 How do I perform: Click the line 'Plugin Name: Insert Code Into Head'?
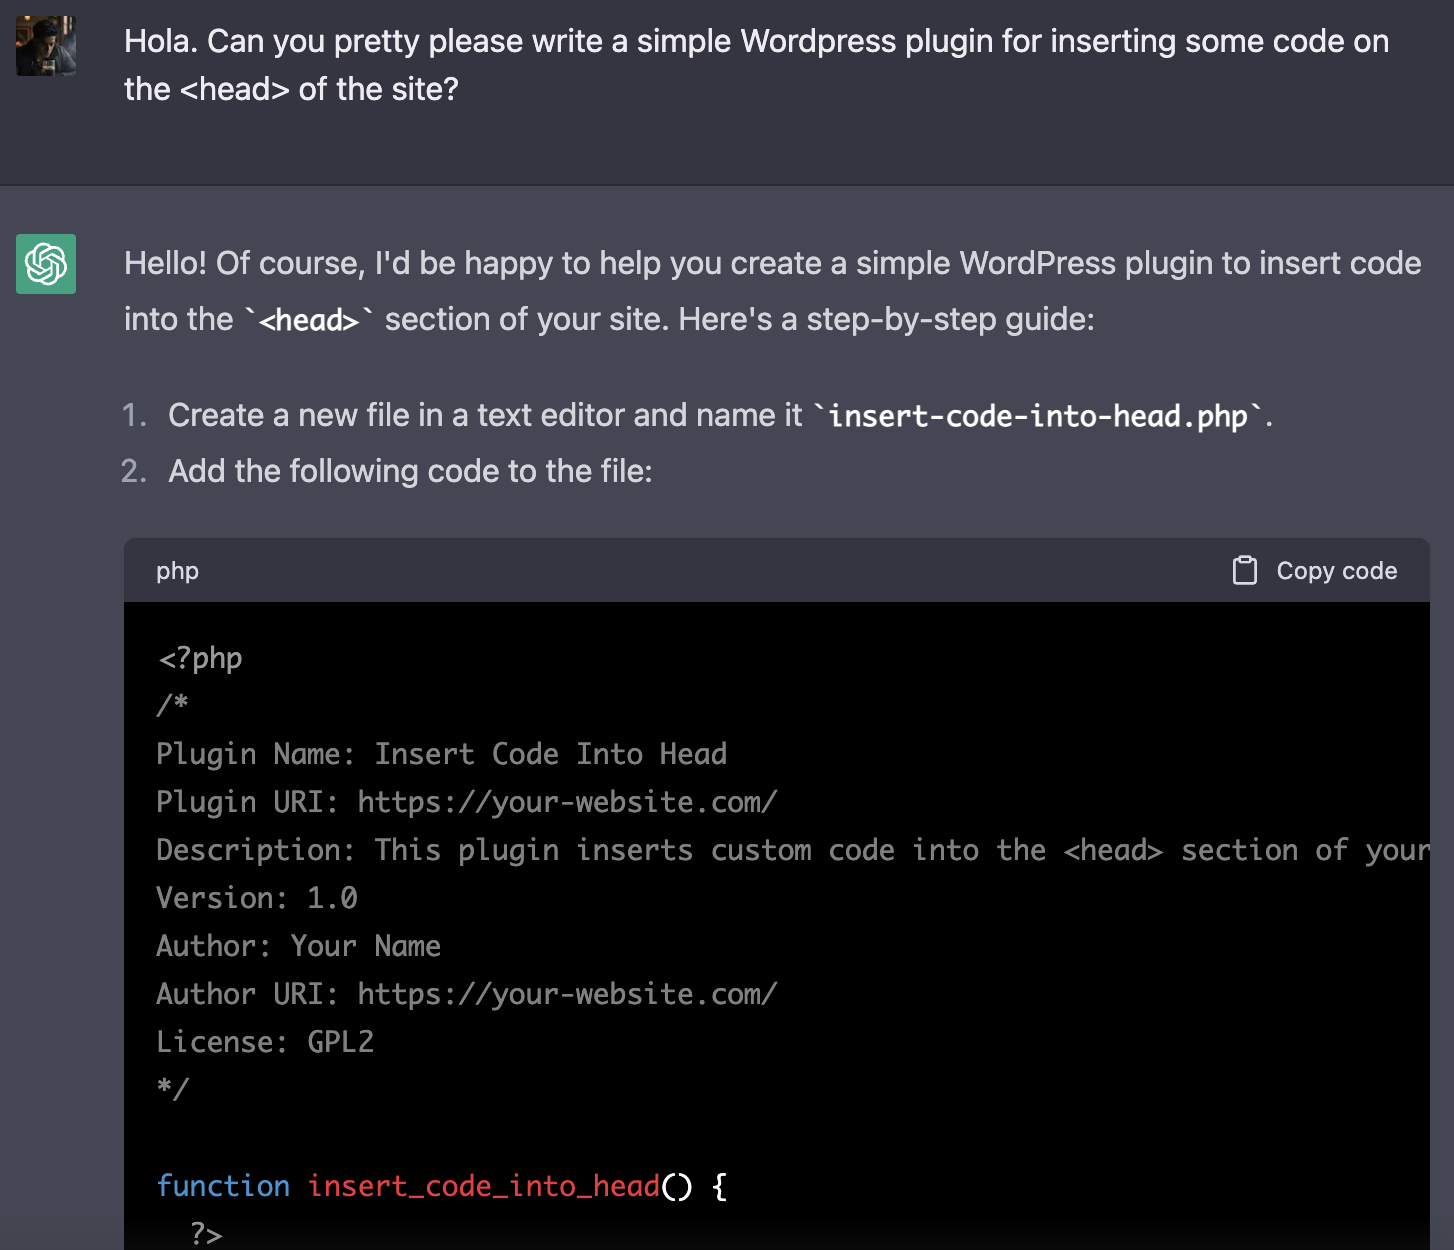tap(442, 754)
